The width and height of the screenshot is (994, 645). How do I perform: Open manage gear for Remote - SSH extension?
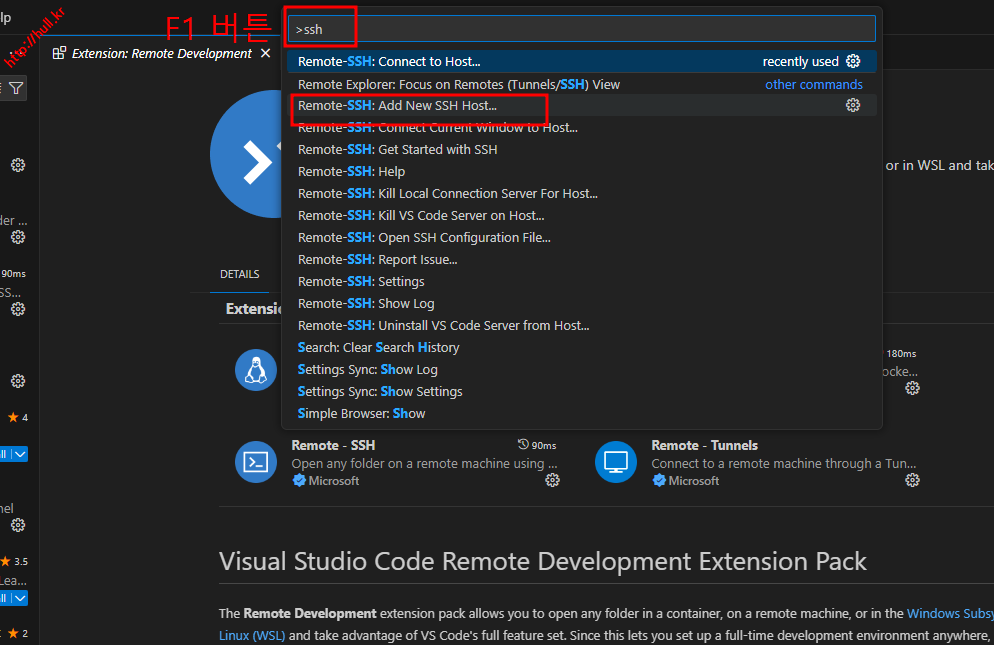552,480
